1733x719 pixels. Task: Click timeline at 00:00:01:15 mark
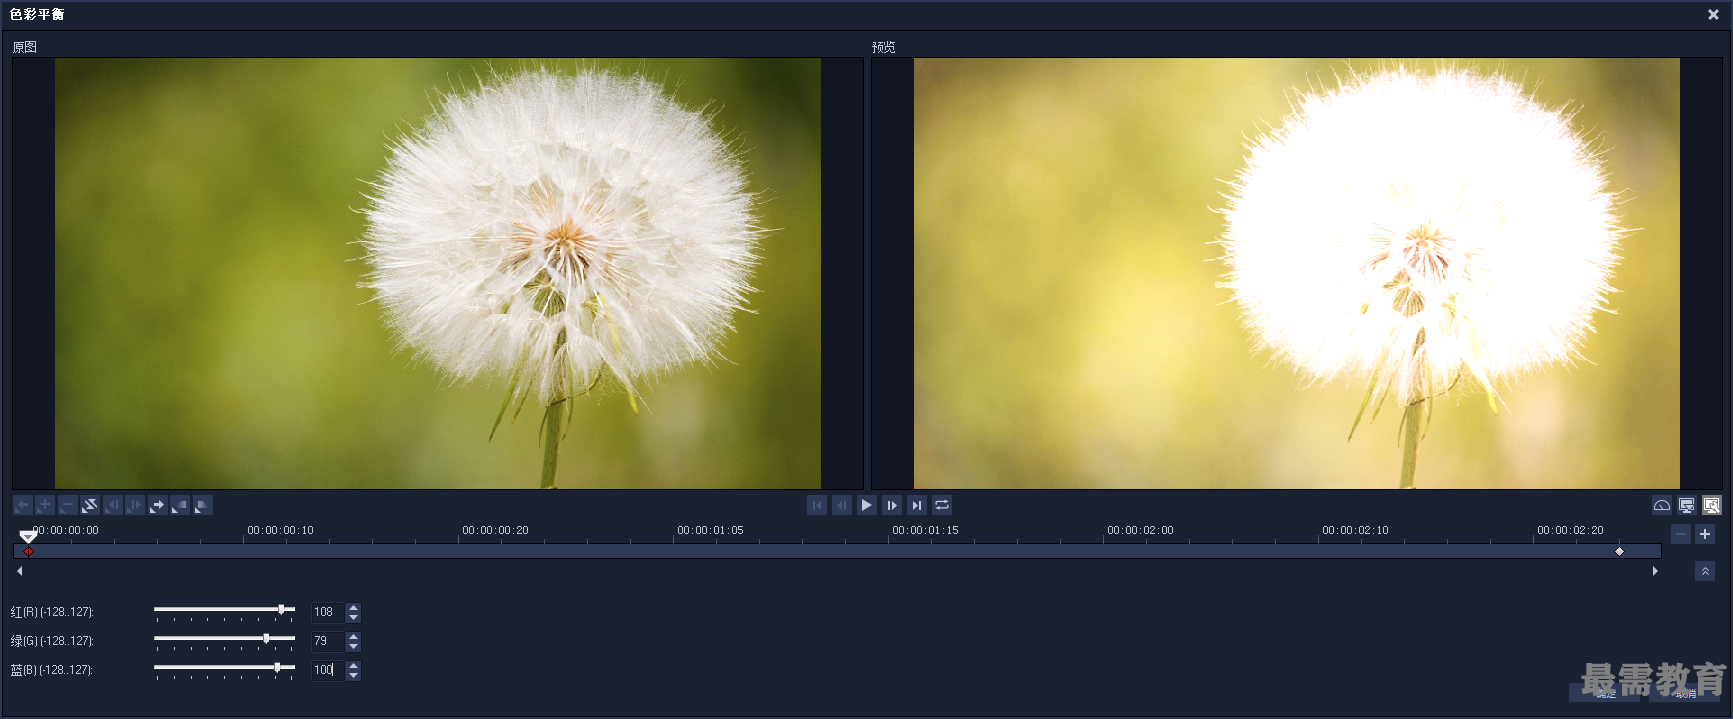coord(925,531)
